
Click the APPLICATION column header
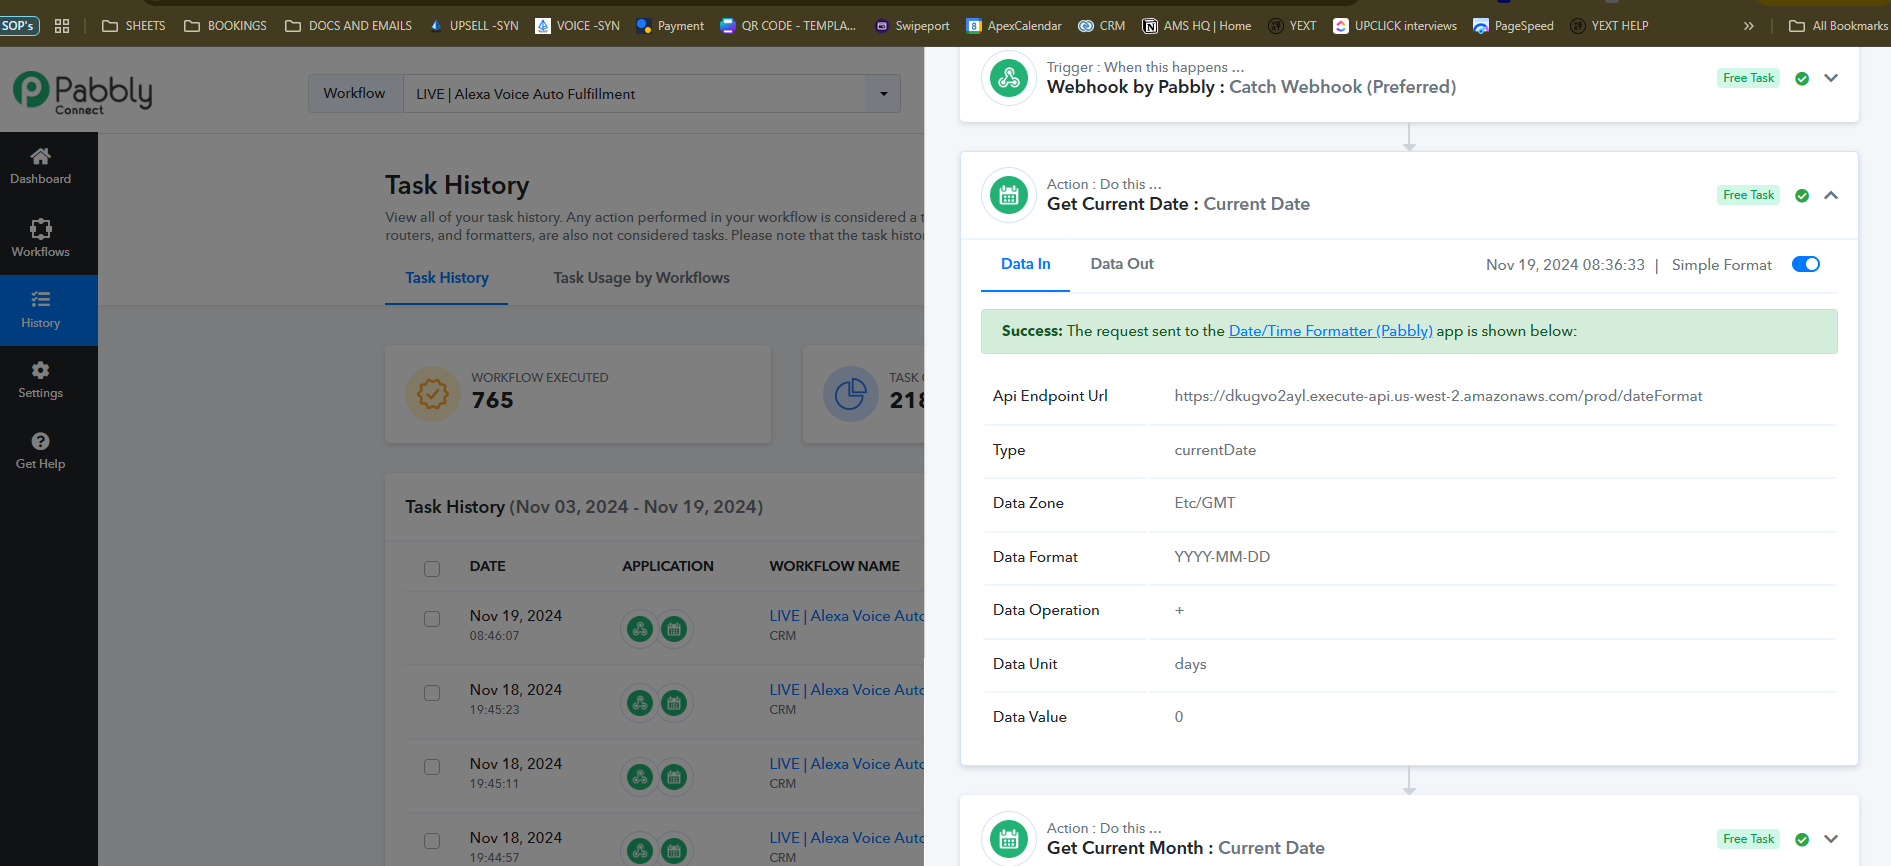[x=668, y=566]
